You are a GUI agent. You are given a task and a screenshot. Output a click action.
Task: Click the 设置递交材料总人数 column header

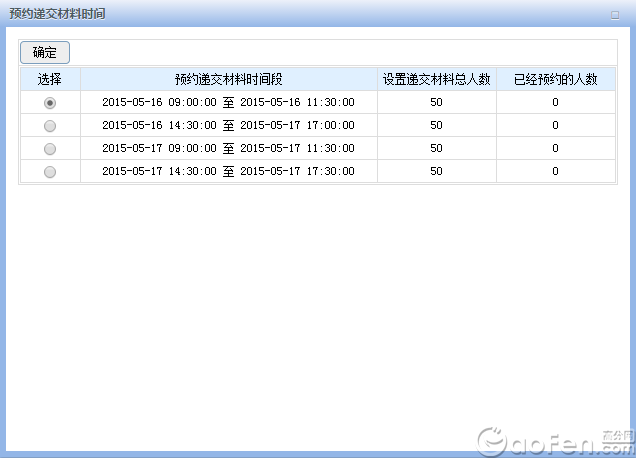pos(436,80)
